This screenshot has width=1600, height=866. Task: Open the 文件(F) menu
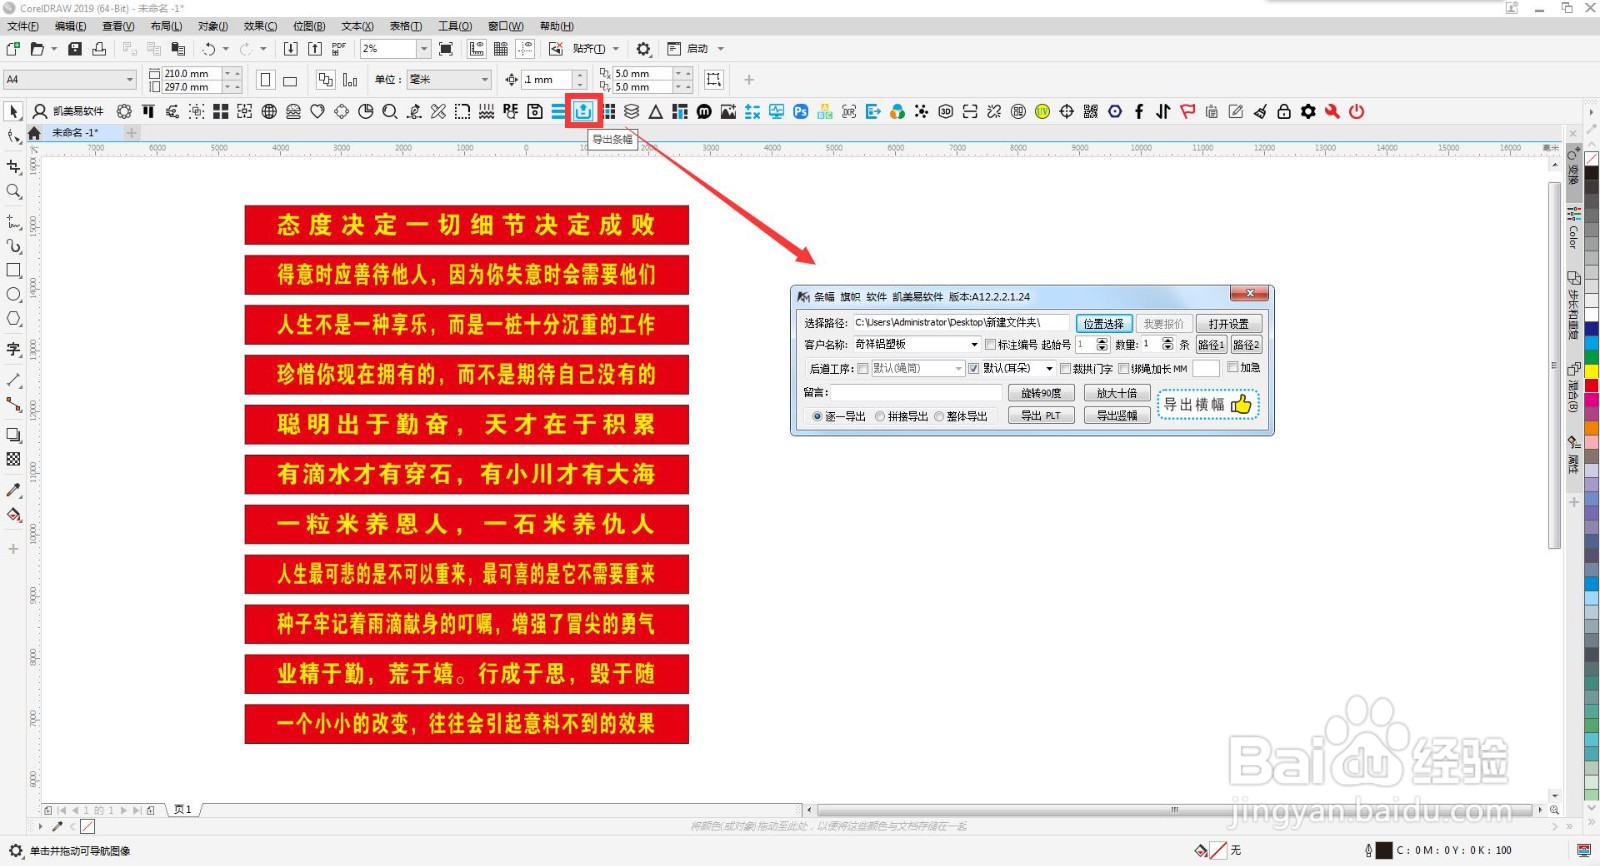23,26
